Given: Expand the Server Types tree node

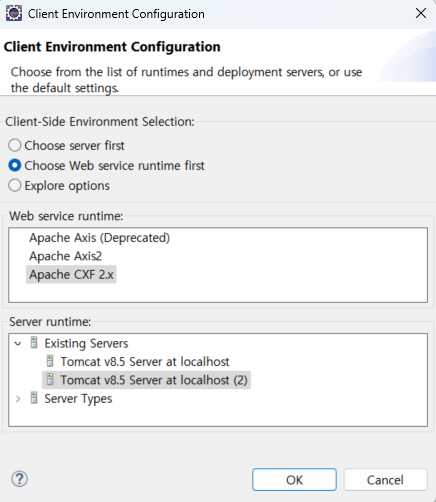Looking at the screenshot, I should 18,399.
